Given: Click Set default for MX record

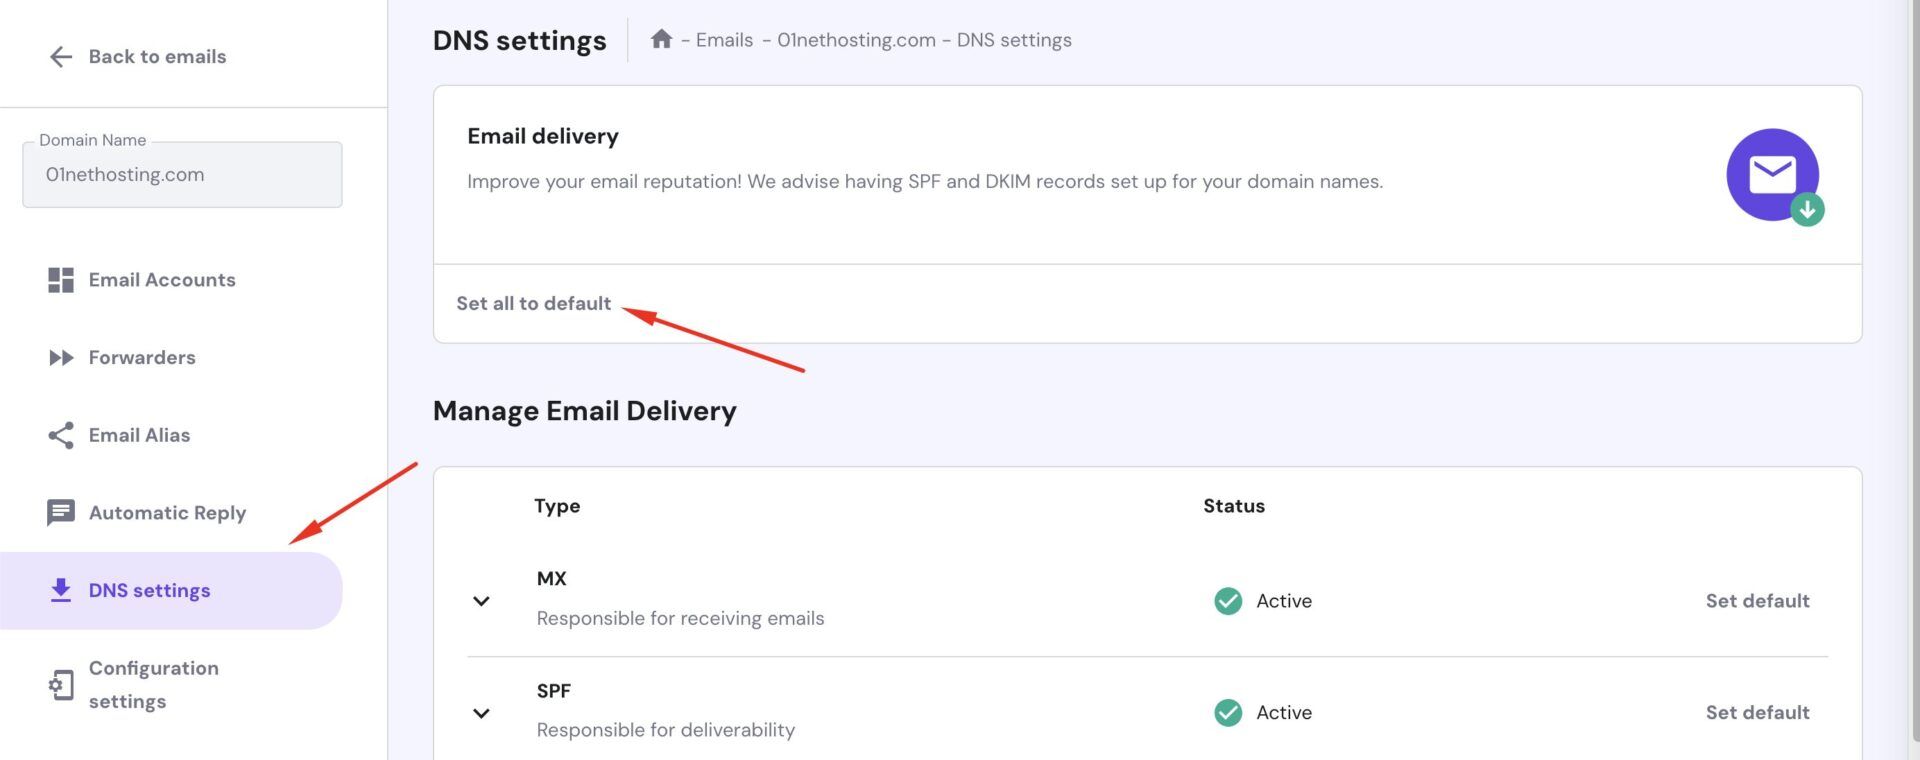Looking at the screenshot, I should coord(1757,601).
